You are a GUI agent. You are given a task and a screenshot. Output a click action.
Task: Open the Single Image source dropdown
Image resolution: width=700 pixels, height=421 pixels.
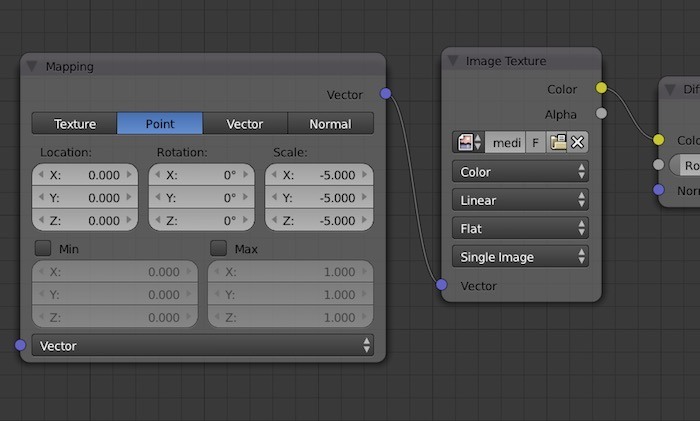pos(520,257)
